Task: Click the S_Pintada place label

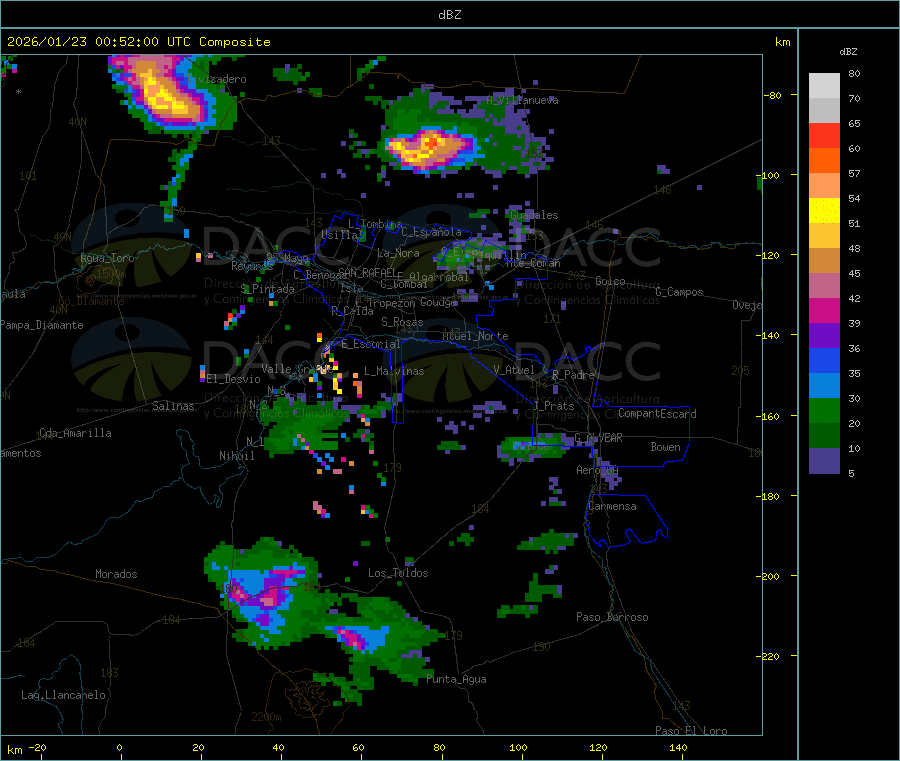Action: (267, 289)
